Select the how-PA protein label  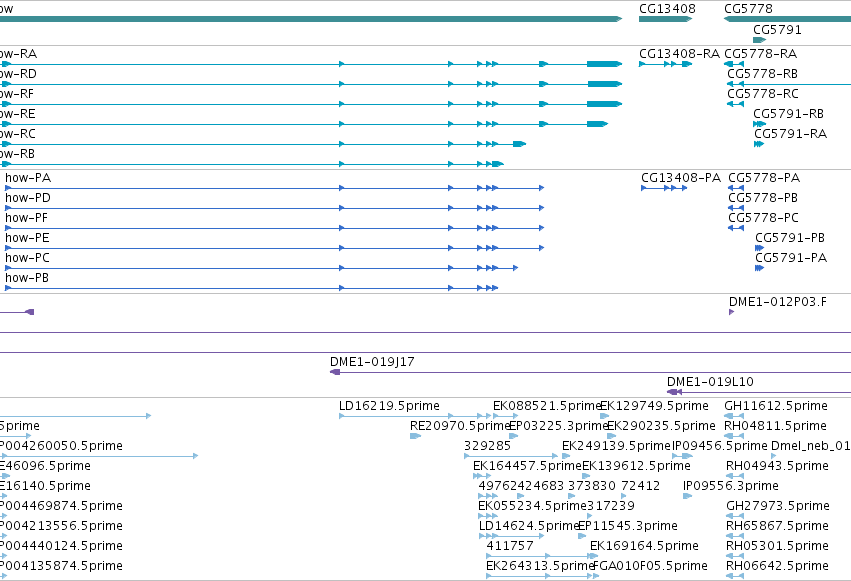(x=28, y=178)
